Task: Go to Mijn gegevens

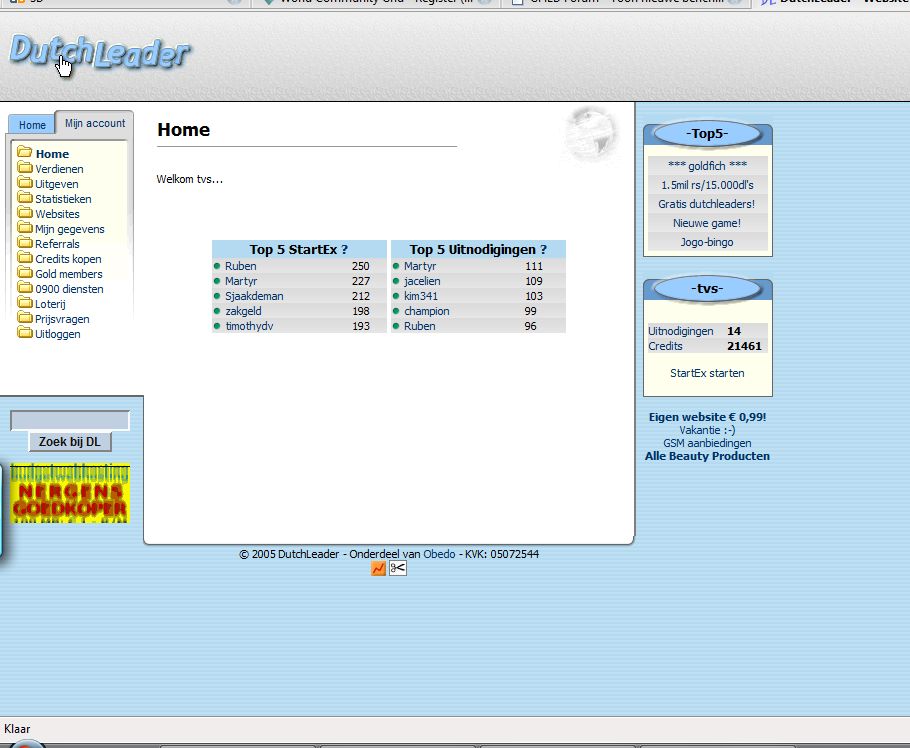Action: (x=70, y=229)
